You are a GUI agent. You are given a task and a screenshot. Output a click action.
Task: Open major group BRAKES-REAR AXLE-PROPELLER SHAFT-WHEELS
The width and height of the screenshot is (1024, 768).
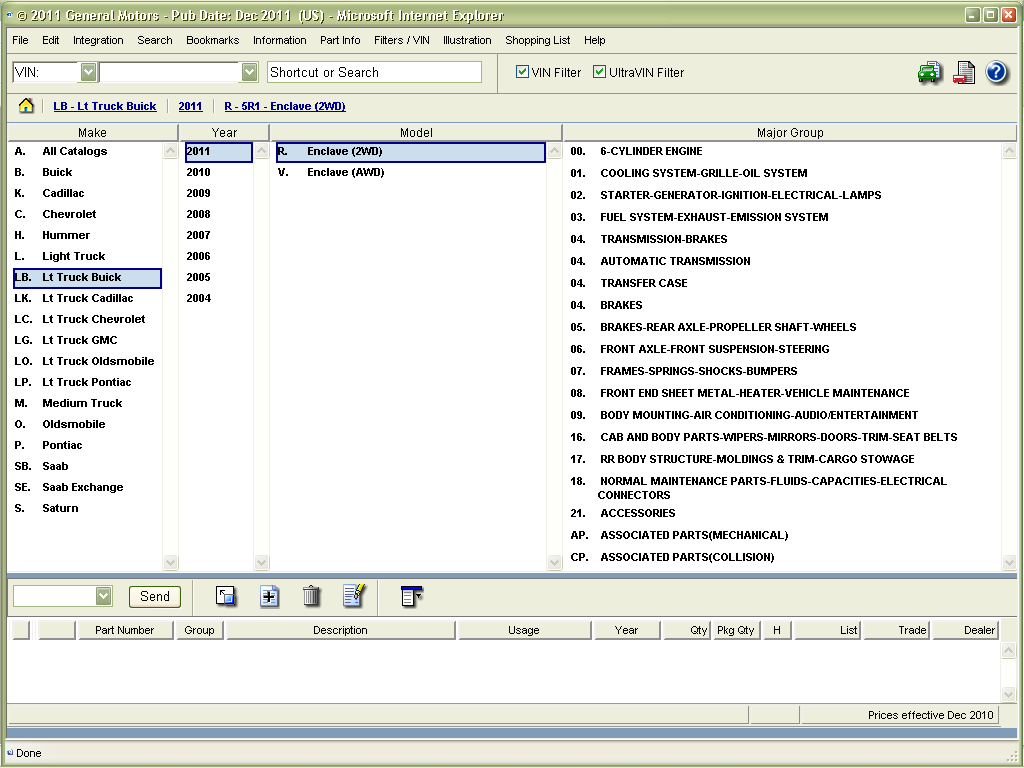tap(728, 327)
